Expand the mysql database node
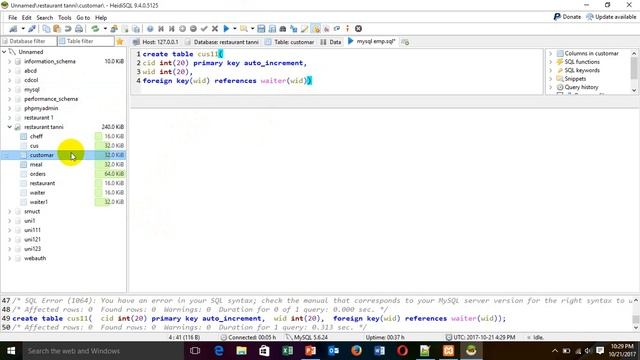This screenshot has width=640, height=360. pos(9,89)
